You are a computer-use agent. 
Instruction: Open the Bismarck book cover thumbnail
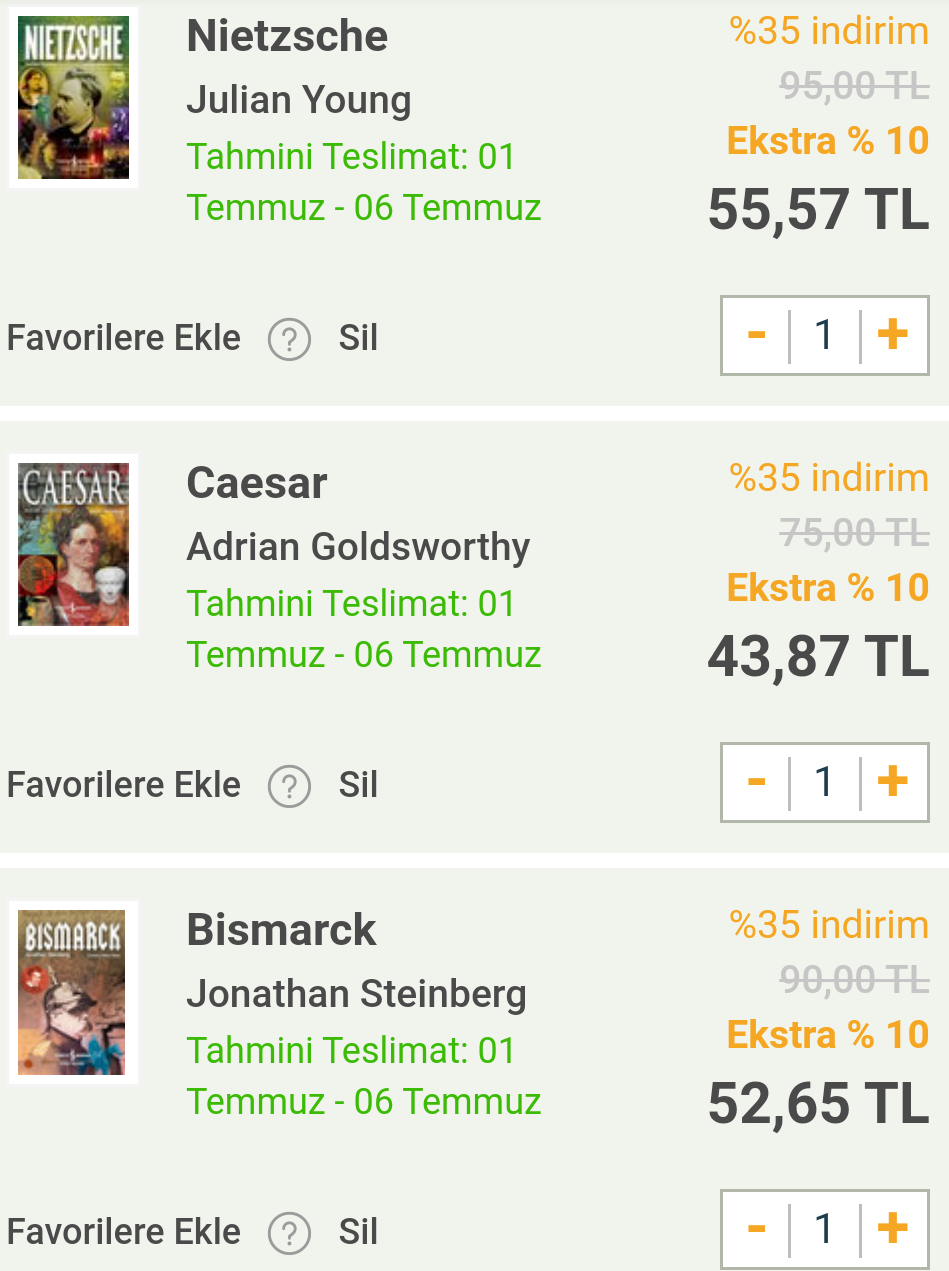73,991
